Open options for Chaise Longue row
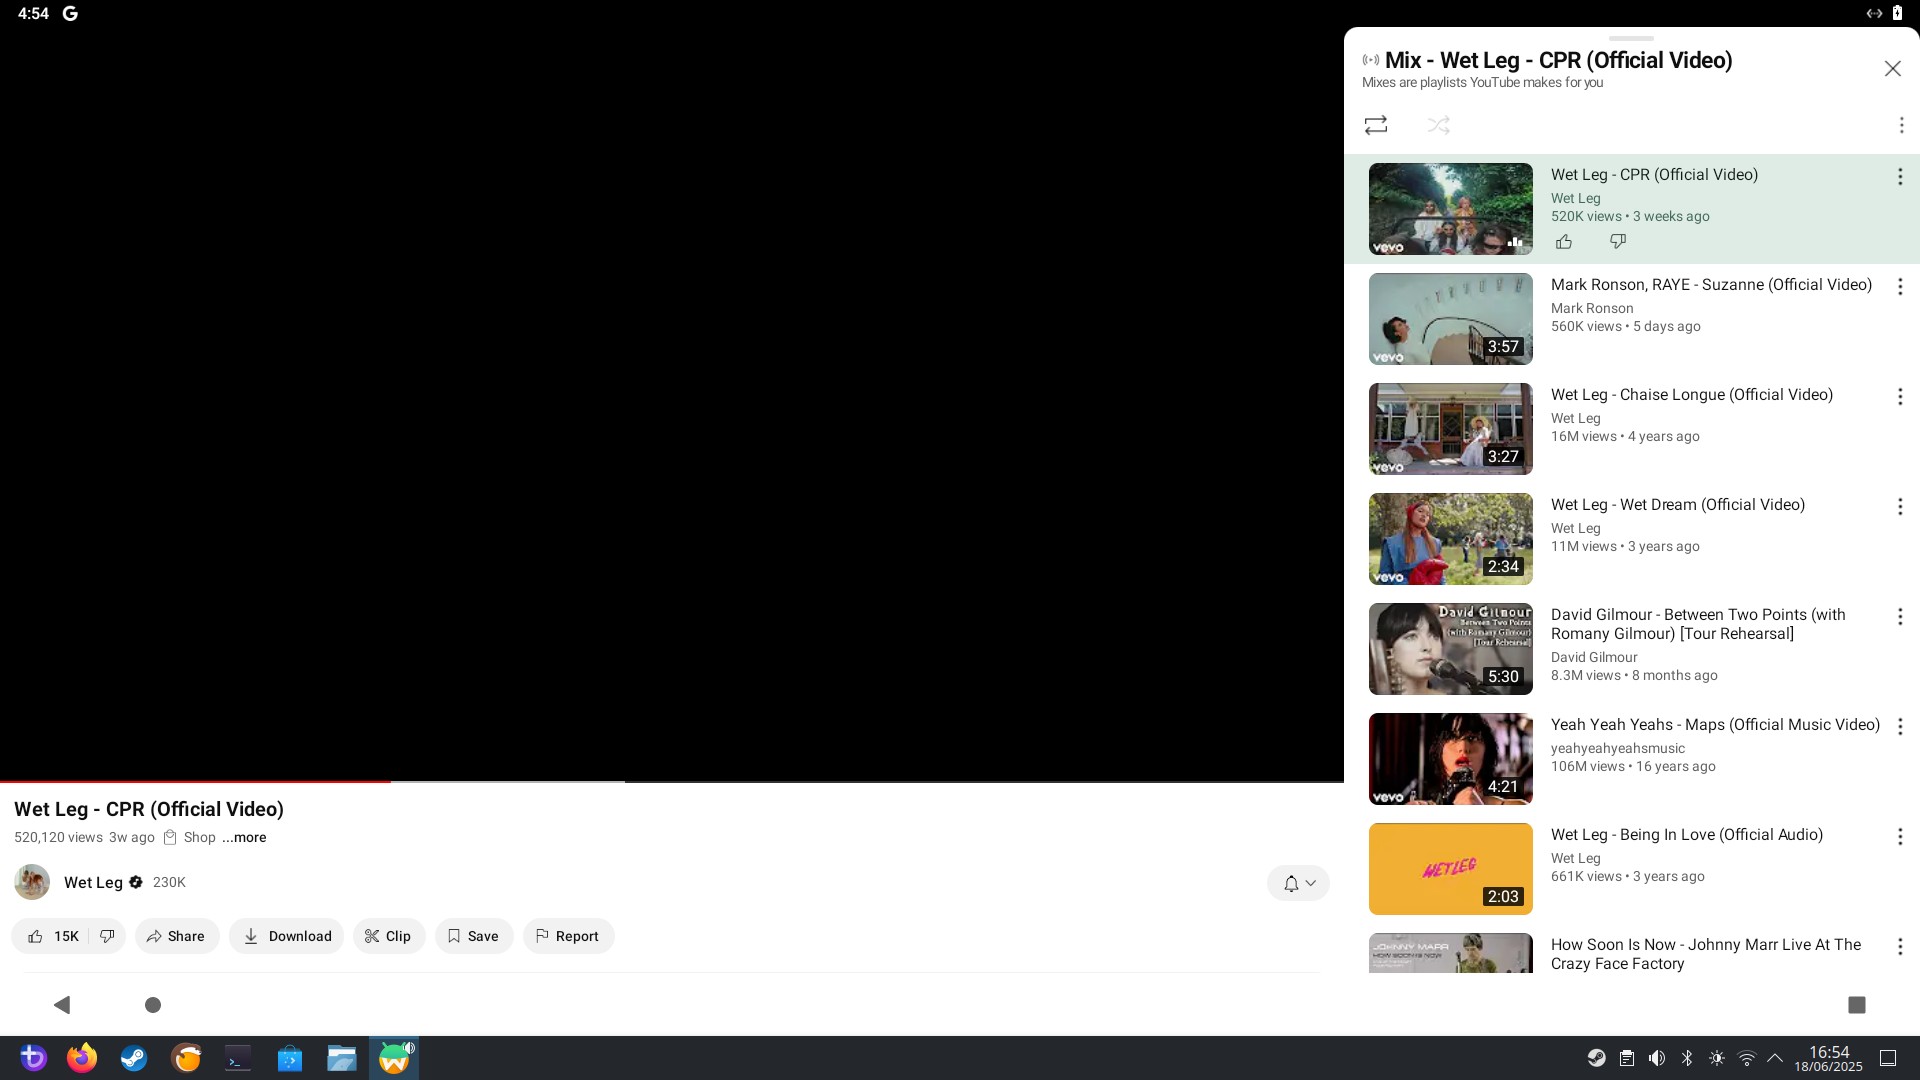This screenshot has height=1080, width=1920. point(1900,397)
